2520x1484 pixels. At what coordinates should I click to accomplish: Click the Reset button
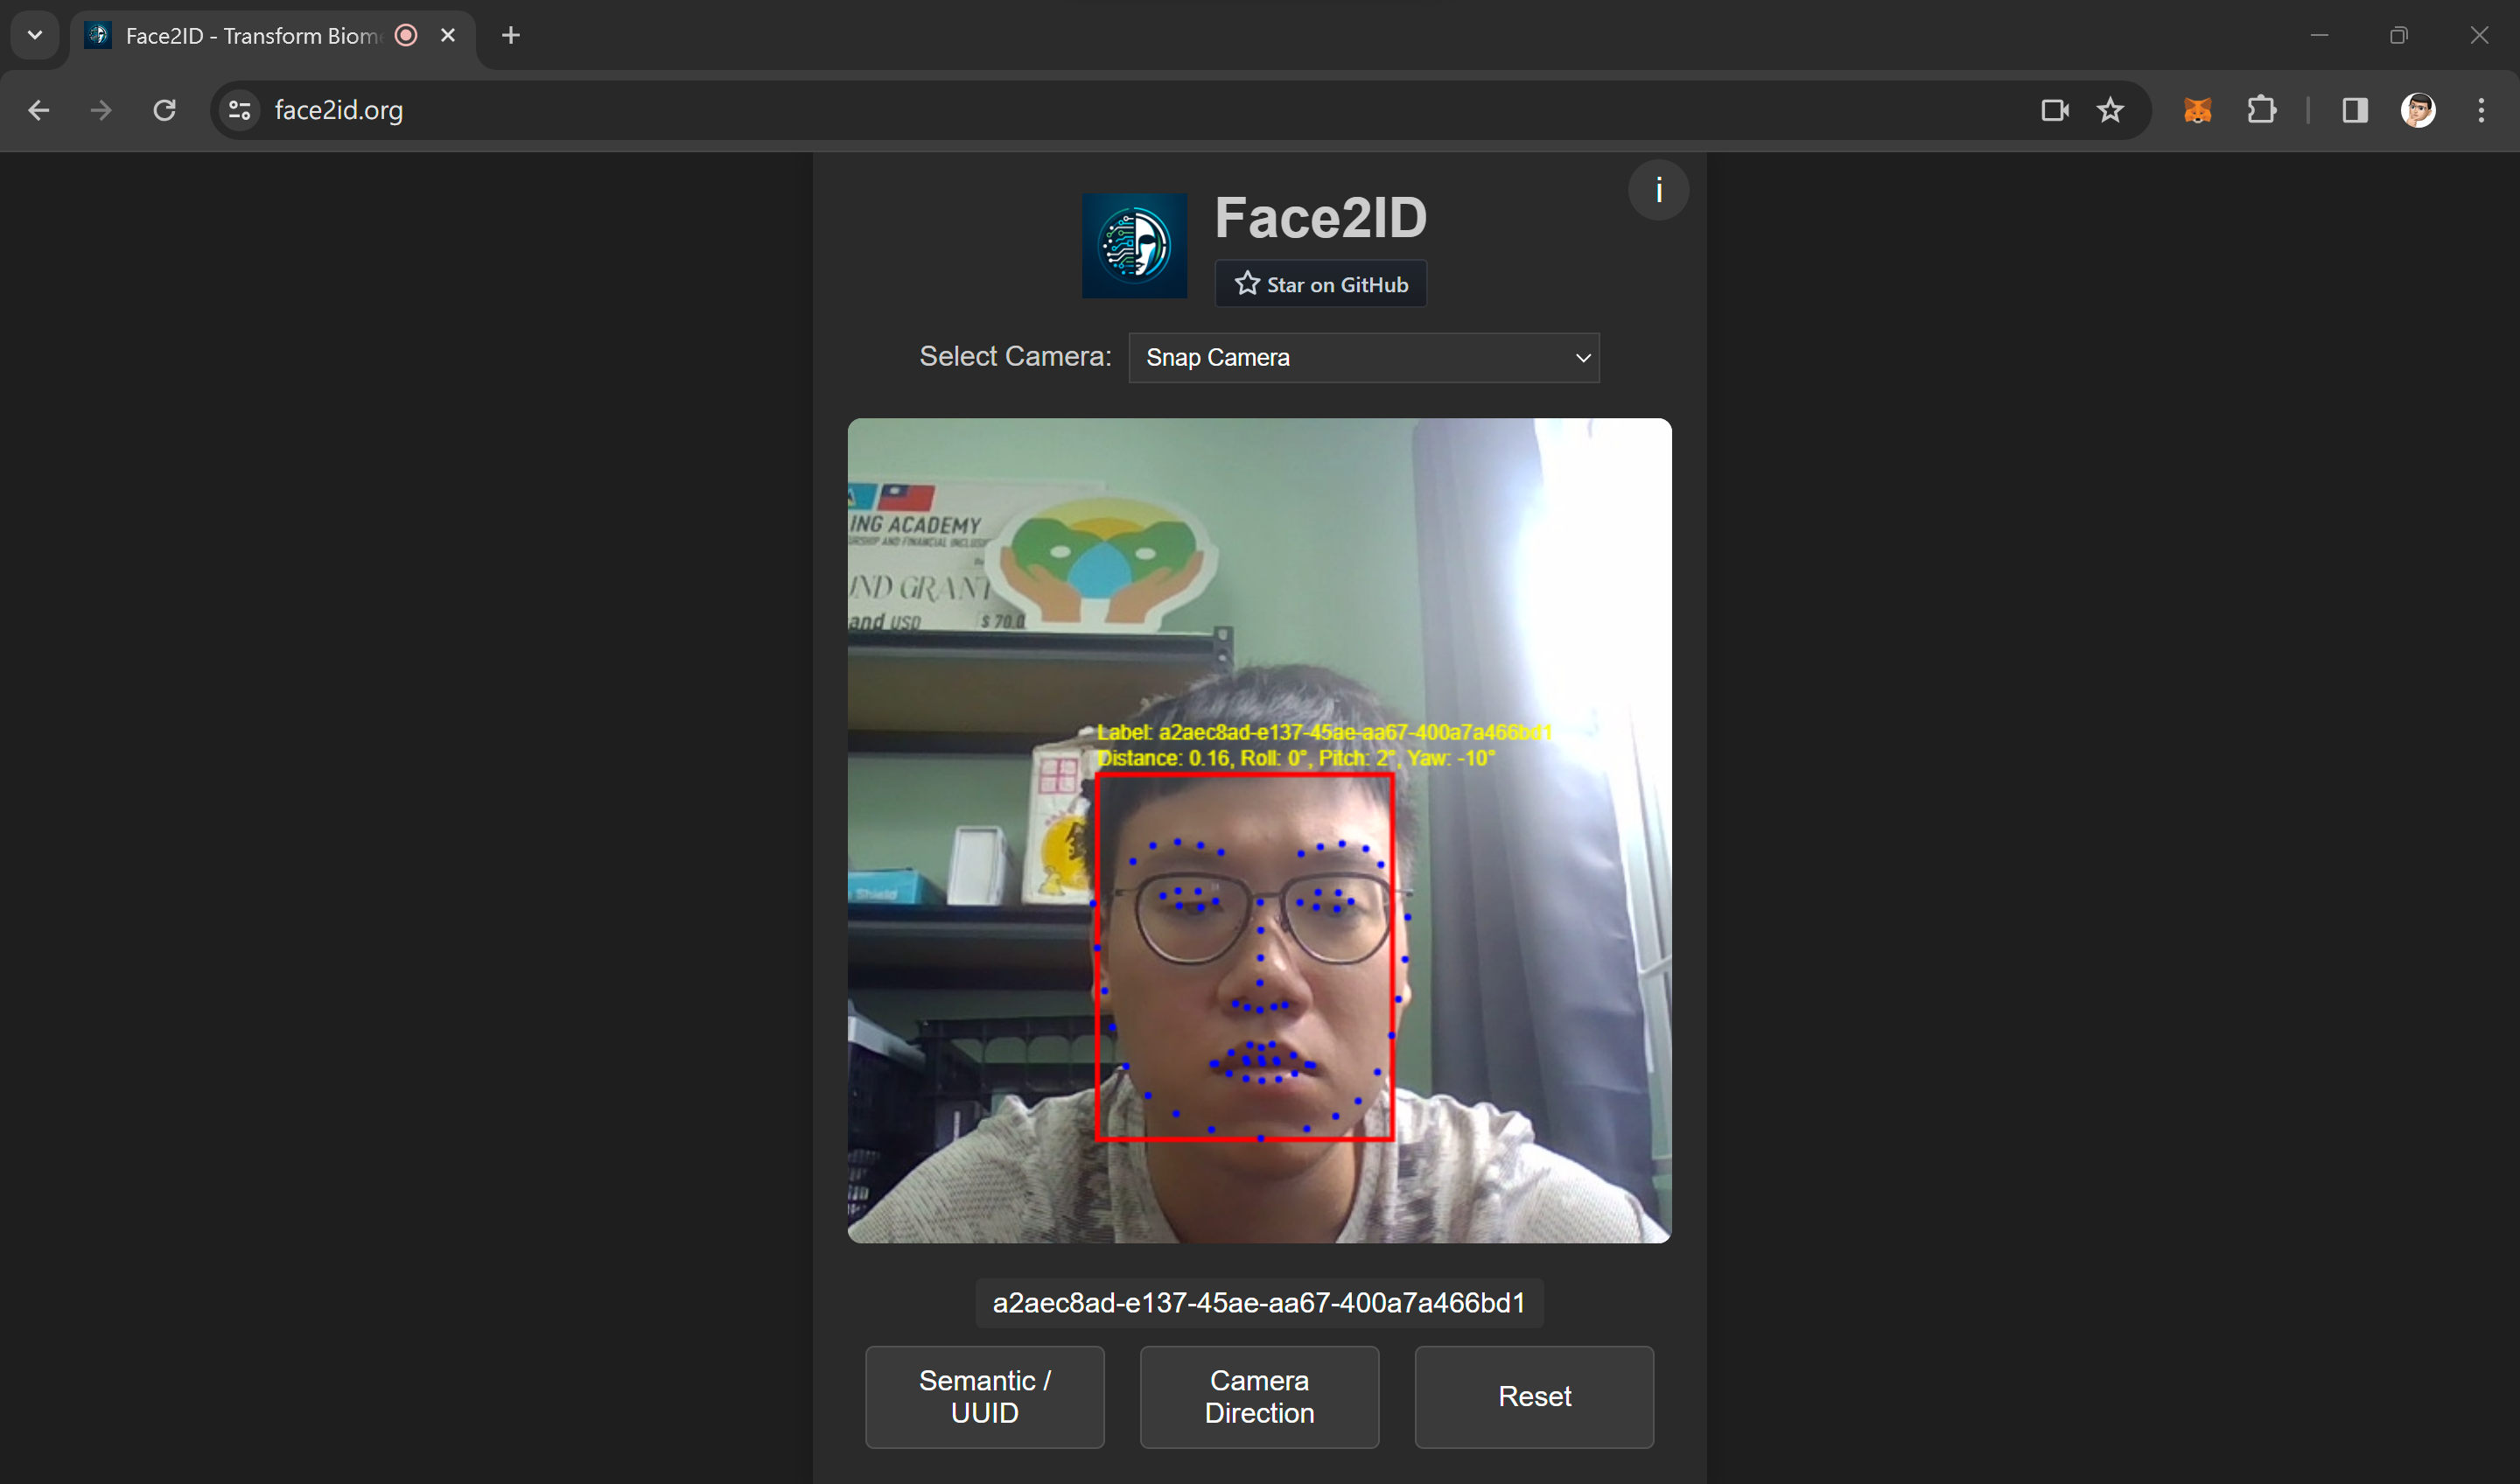[1534, 1396]
